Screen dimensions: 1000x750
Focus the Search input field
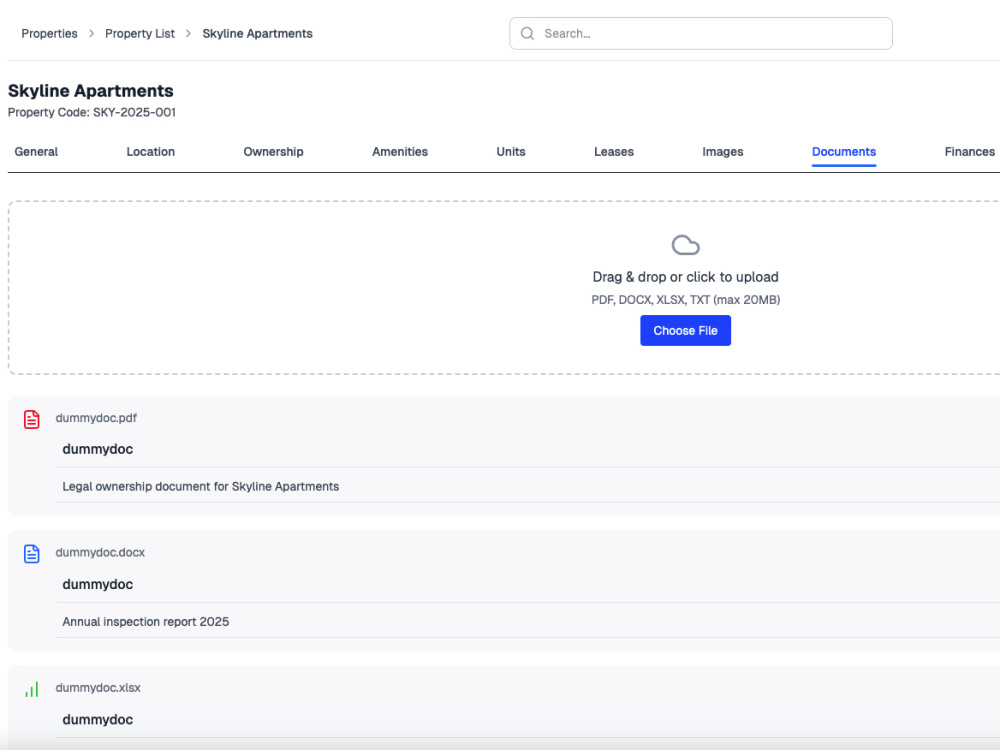click(x=701, y=33)
